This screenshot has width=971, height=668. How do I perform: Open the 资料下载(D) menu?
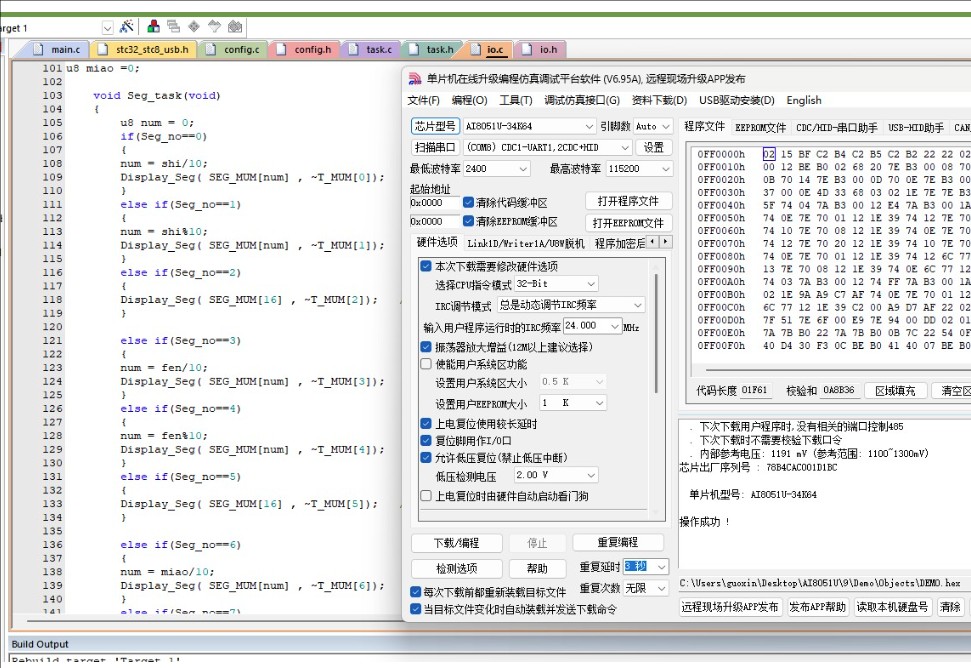[659, 100]
